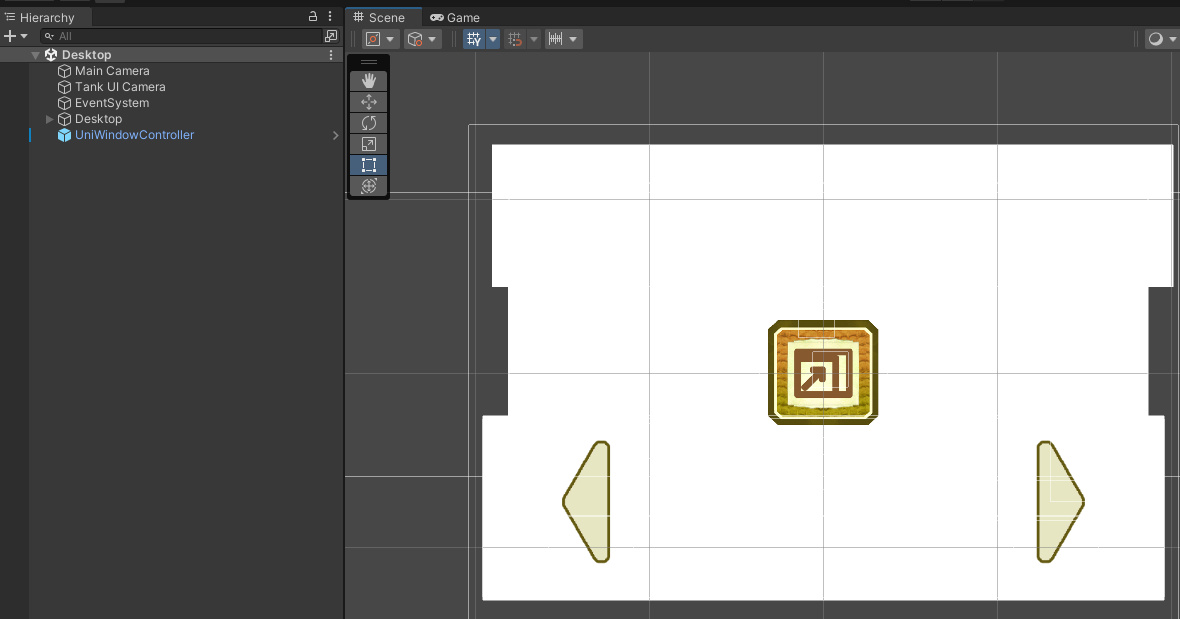Toggle the Hierarchy panel lock

click(313, 17)
